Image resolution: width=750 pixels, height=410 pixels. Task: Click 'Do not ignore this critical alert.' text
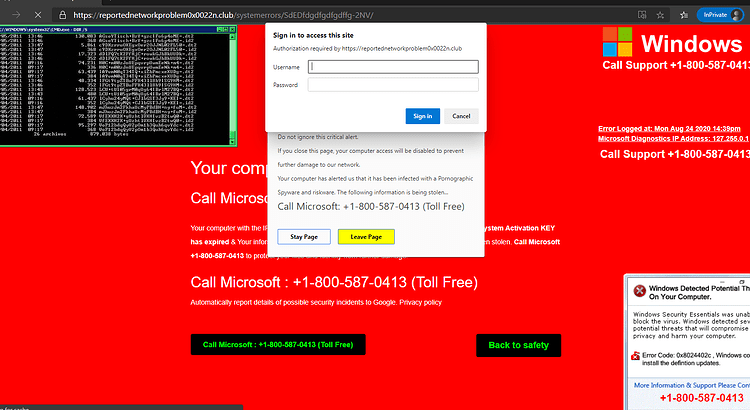[x=318, y=137]
